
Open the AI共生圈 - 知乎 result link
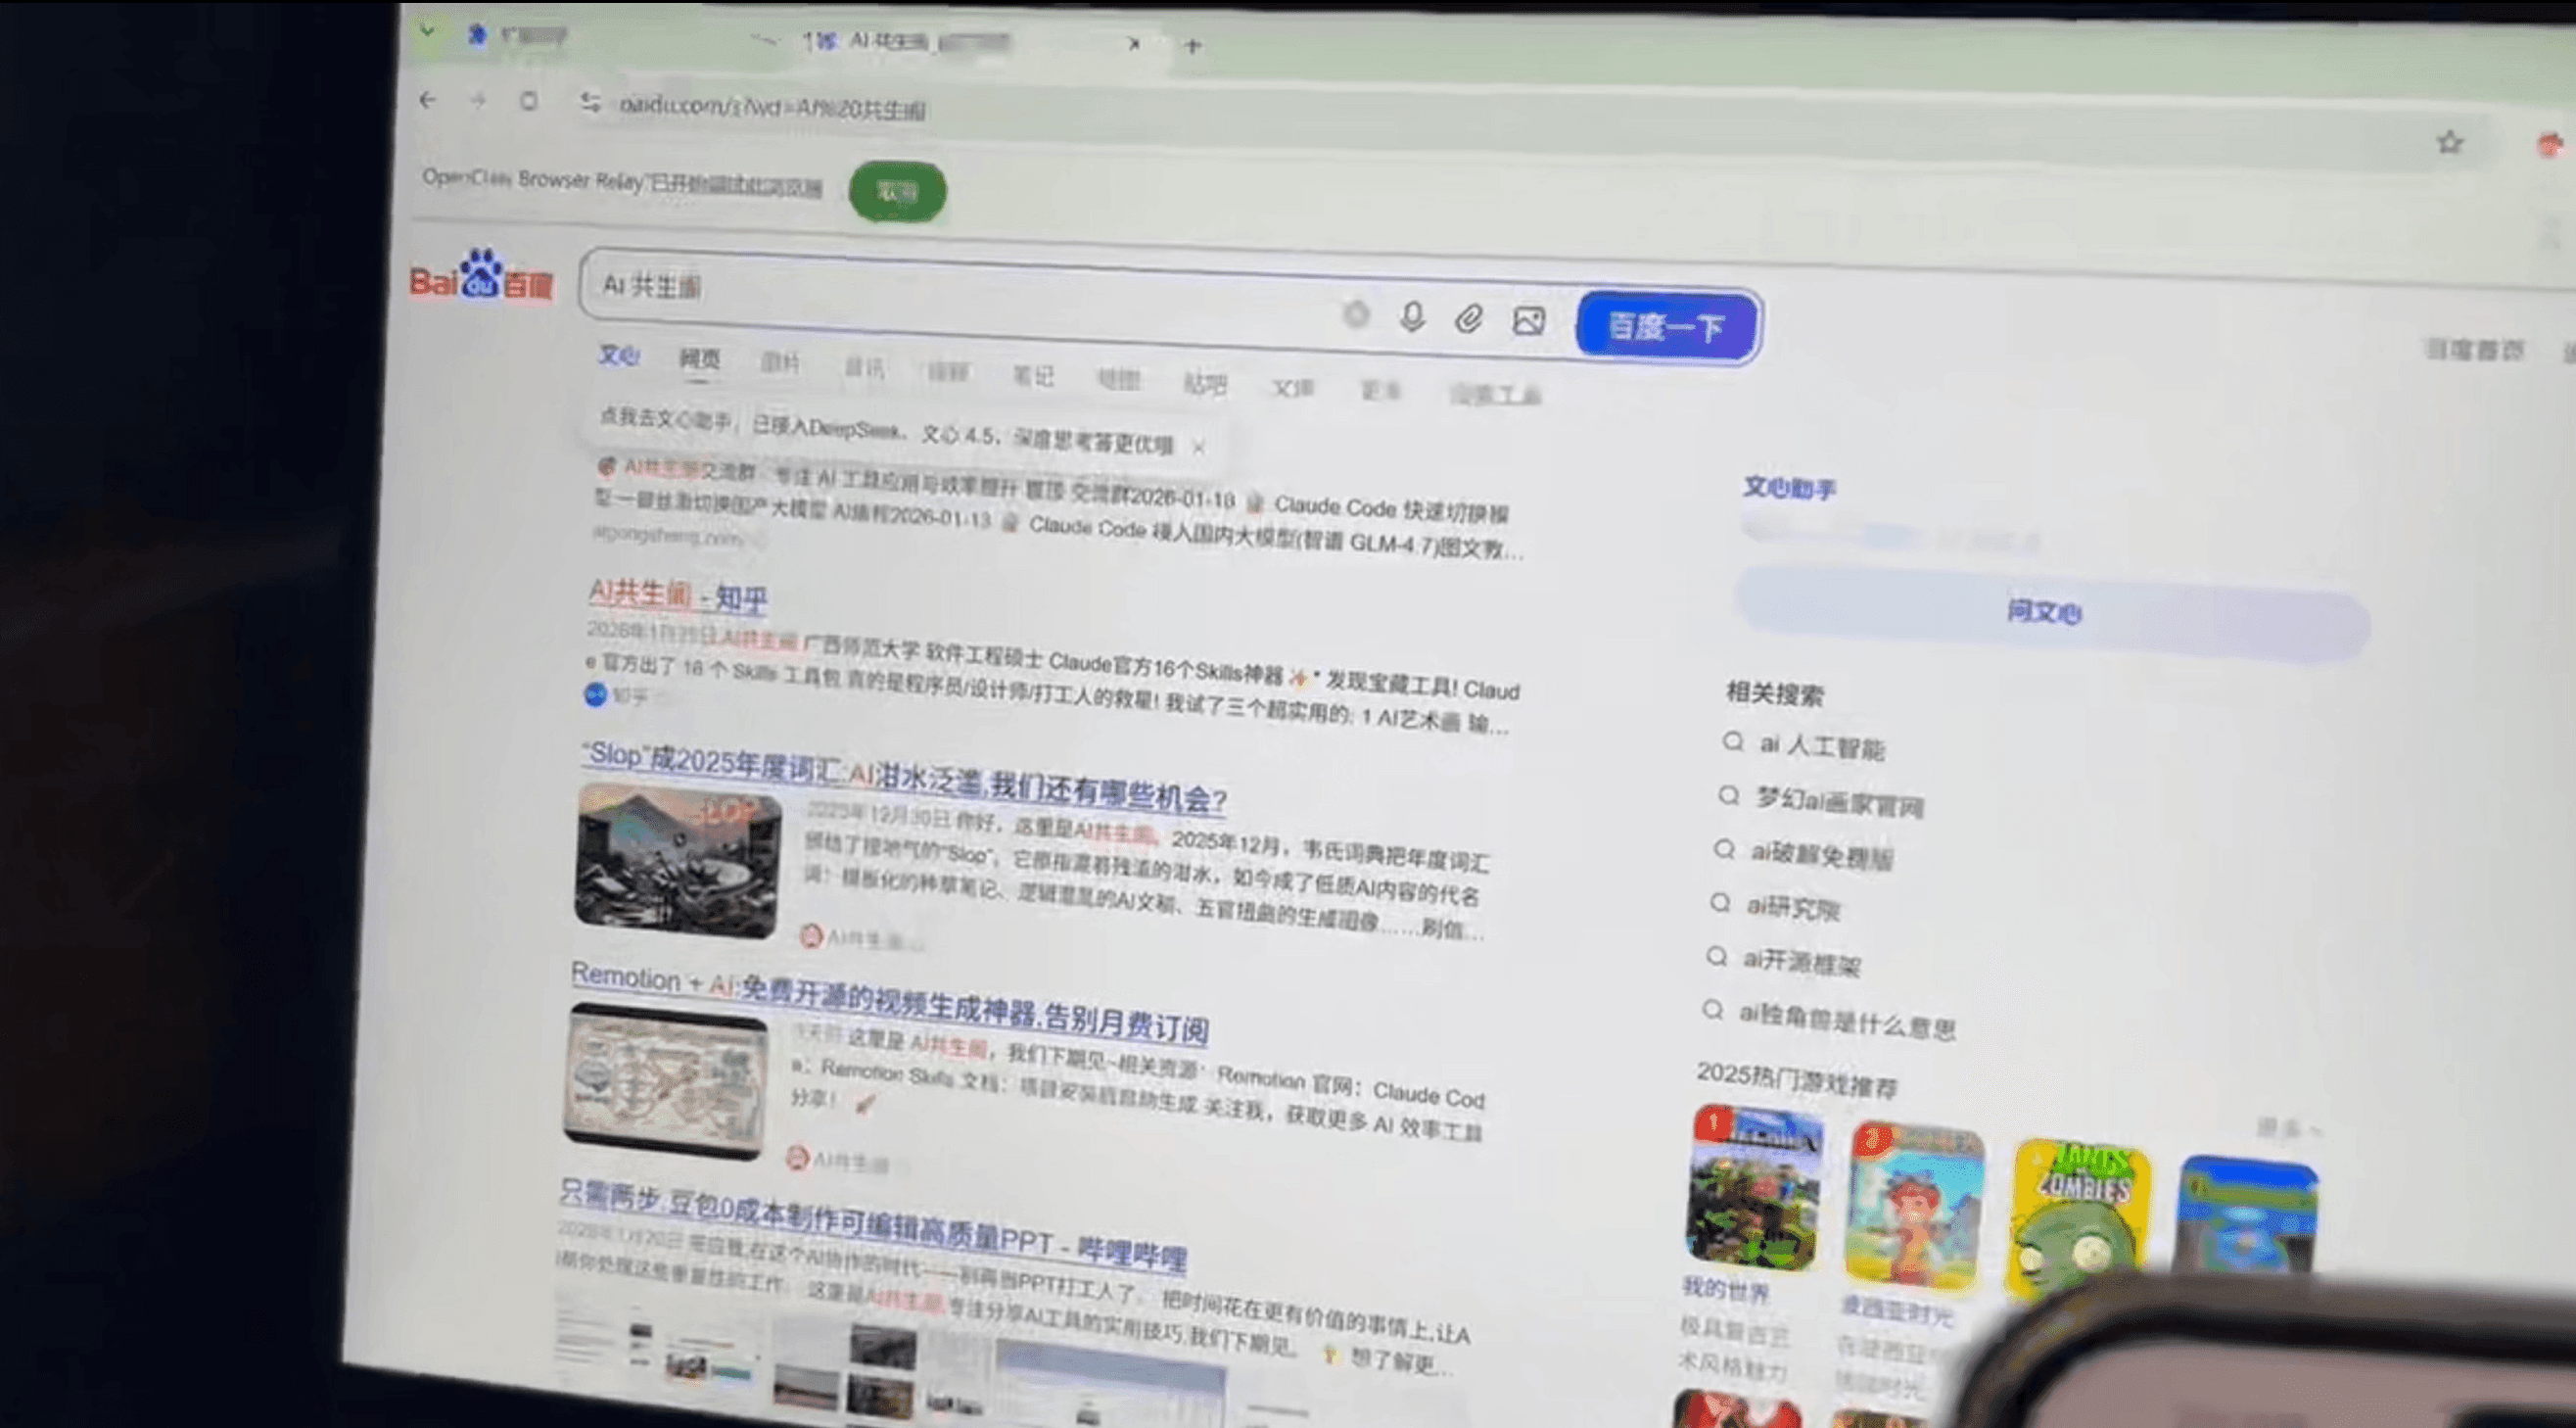coord(677,596)
